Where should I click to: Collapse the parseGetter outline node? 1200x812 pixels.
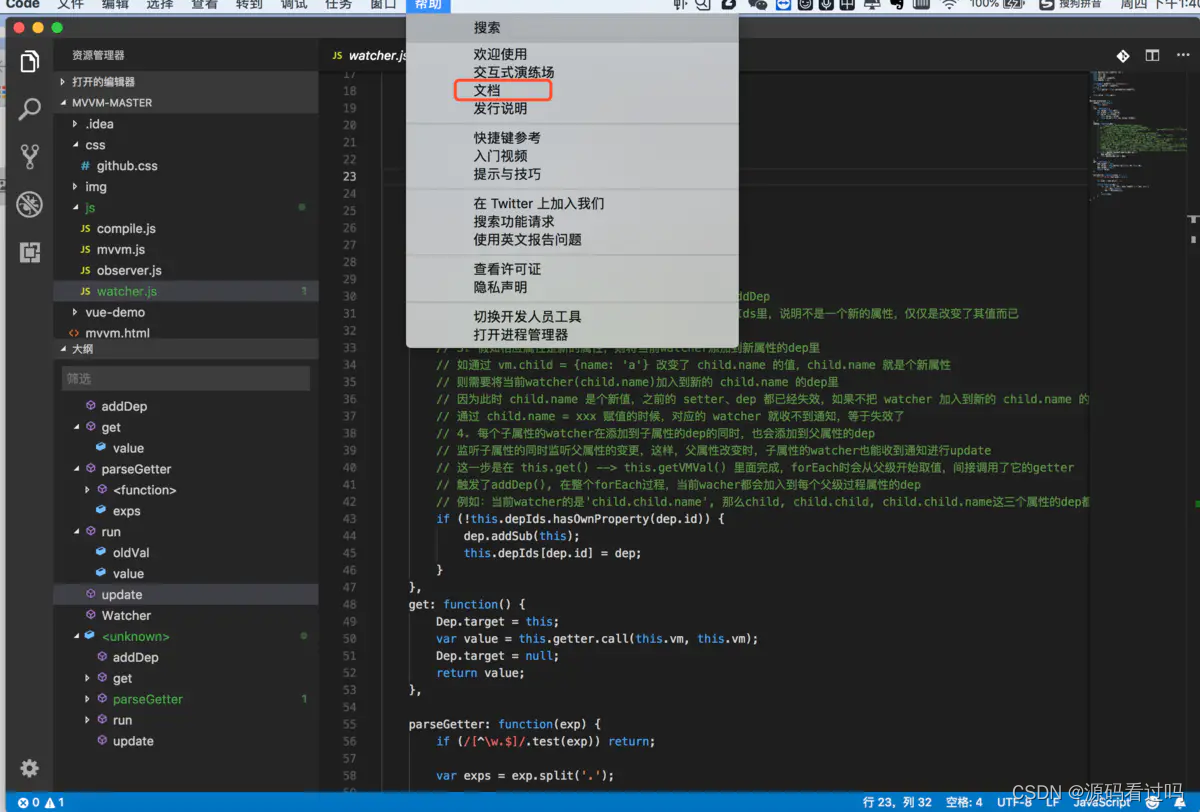[77, 469]
